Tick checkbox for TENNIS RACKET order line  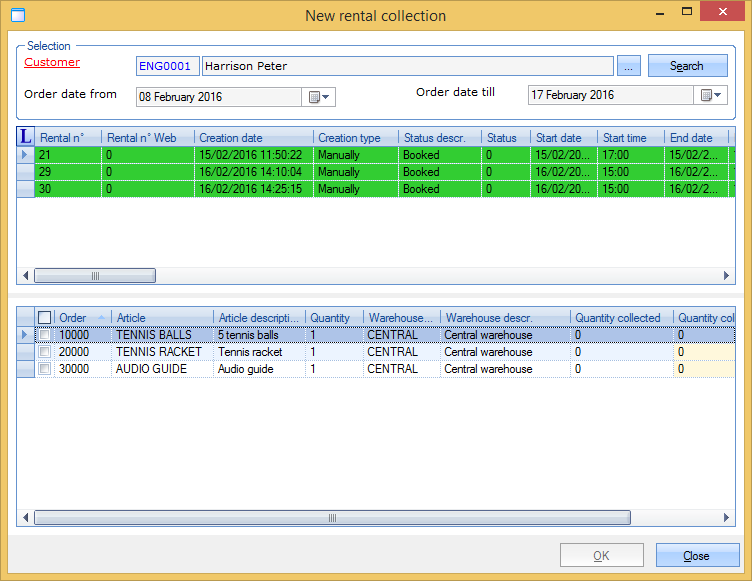tap(44, 352)
